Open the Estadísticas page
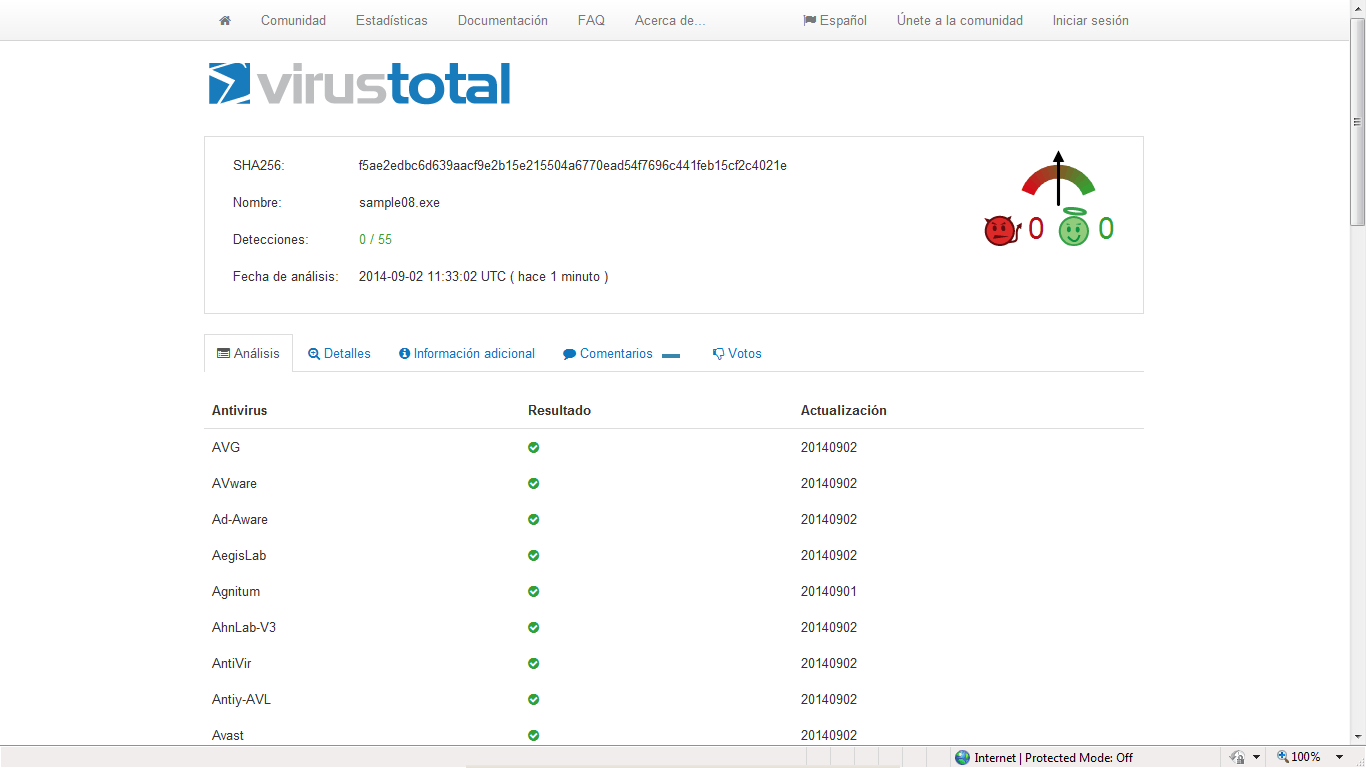1366x768 pixels. pos(391,20)
